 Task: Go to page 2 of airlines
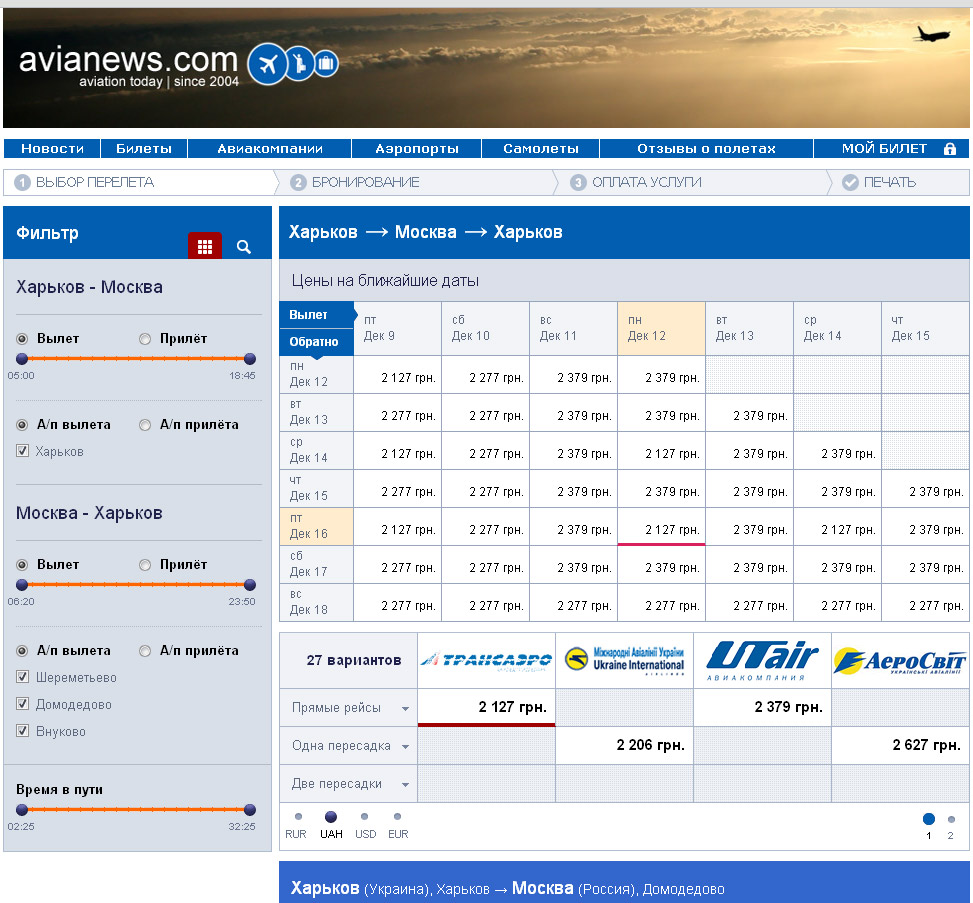950,820
